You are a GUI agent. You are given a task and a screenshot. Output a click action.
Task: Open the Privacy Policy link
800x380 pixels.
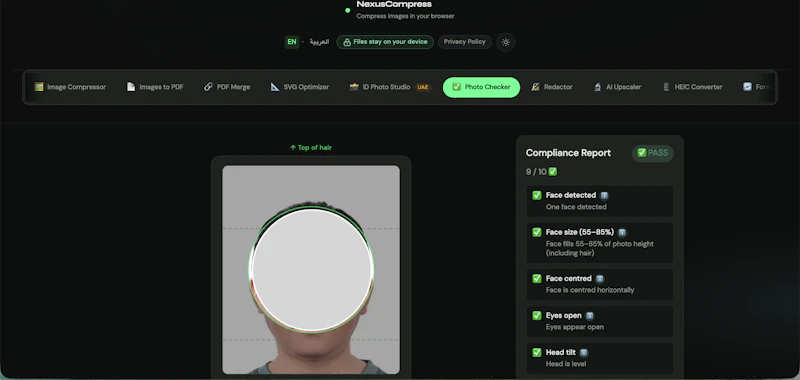tap(465, 42)
